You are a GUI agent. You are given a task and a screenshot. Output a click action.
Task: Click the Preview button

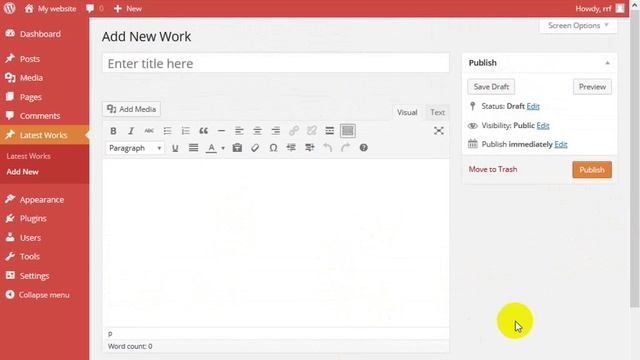[592, 87]
